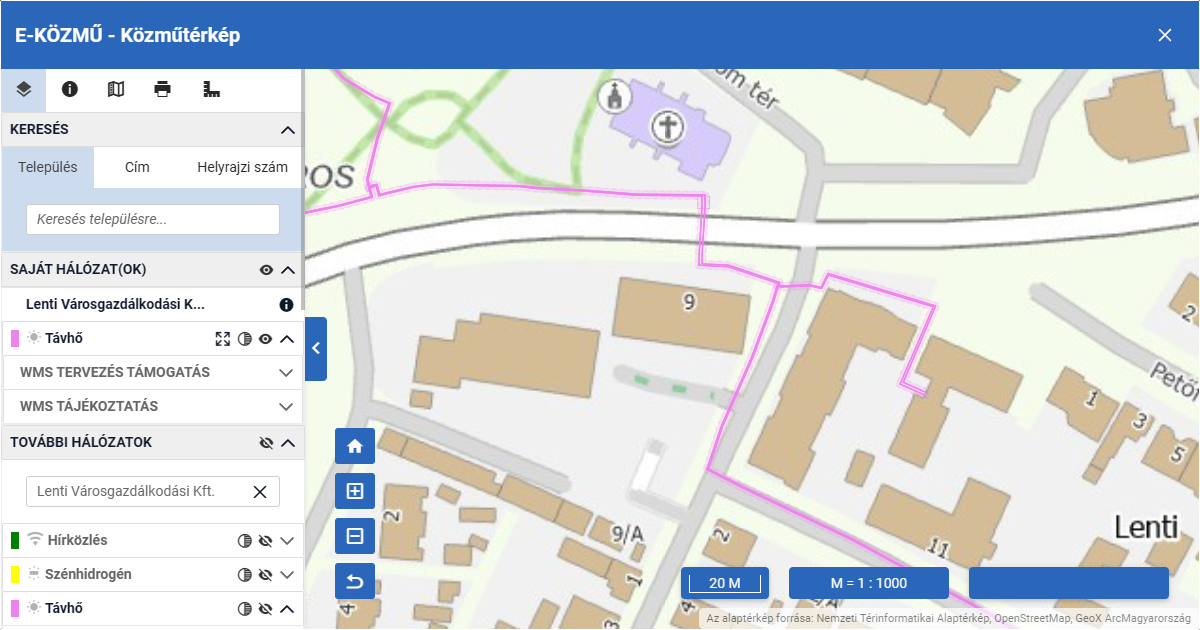Open the print tool
Viewport: 1200px width, 630px height.
[x=163, y=89]
